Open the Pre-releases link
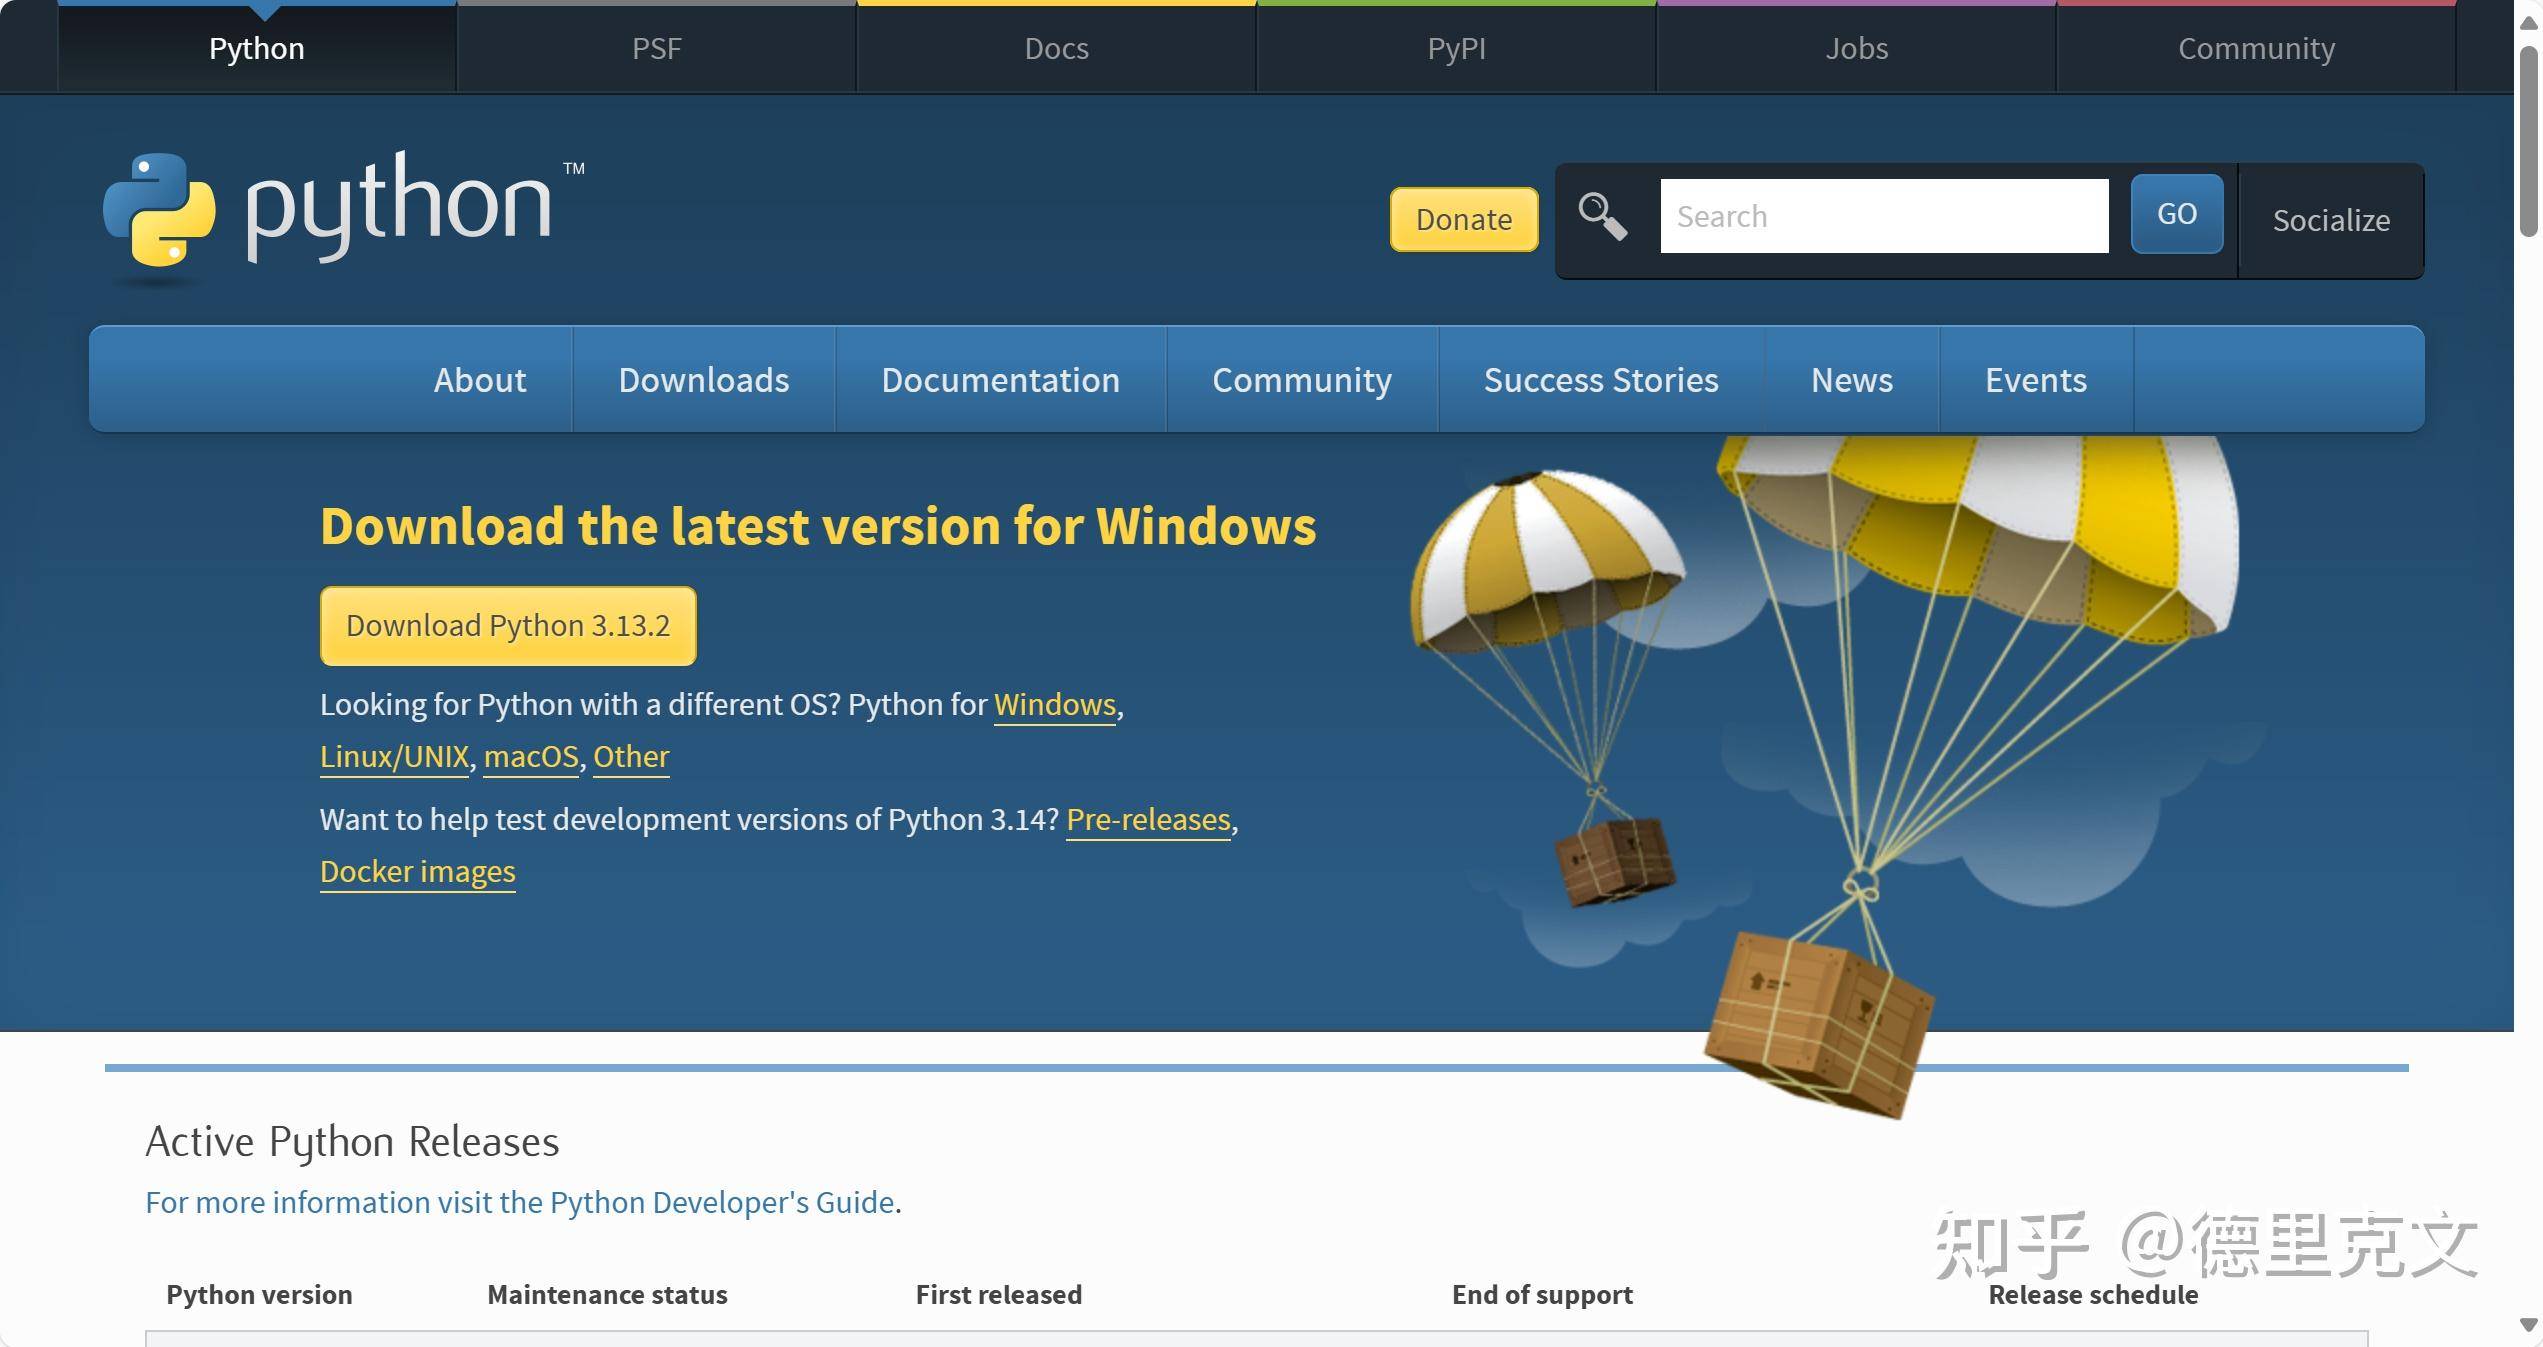 coord(1148,820)
